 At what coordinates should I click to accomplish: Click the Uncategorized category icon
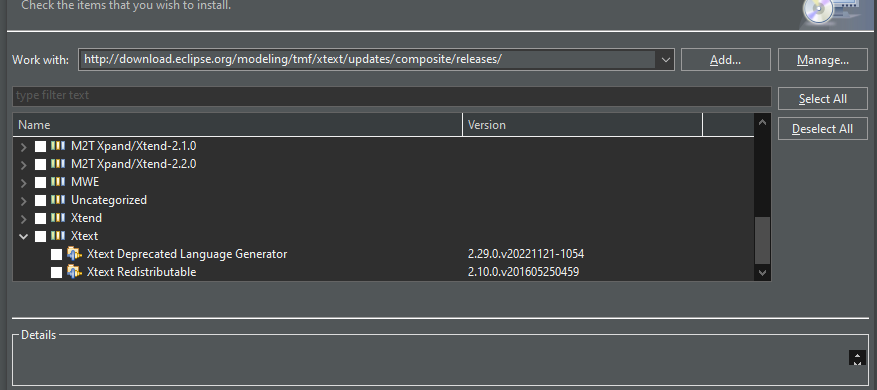(58, 200)
